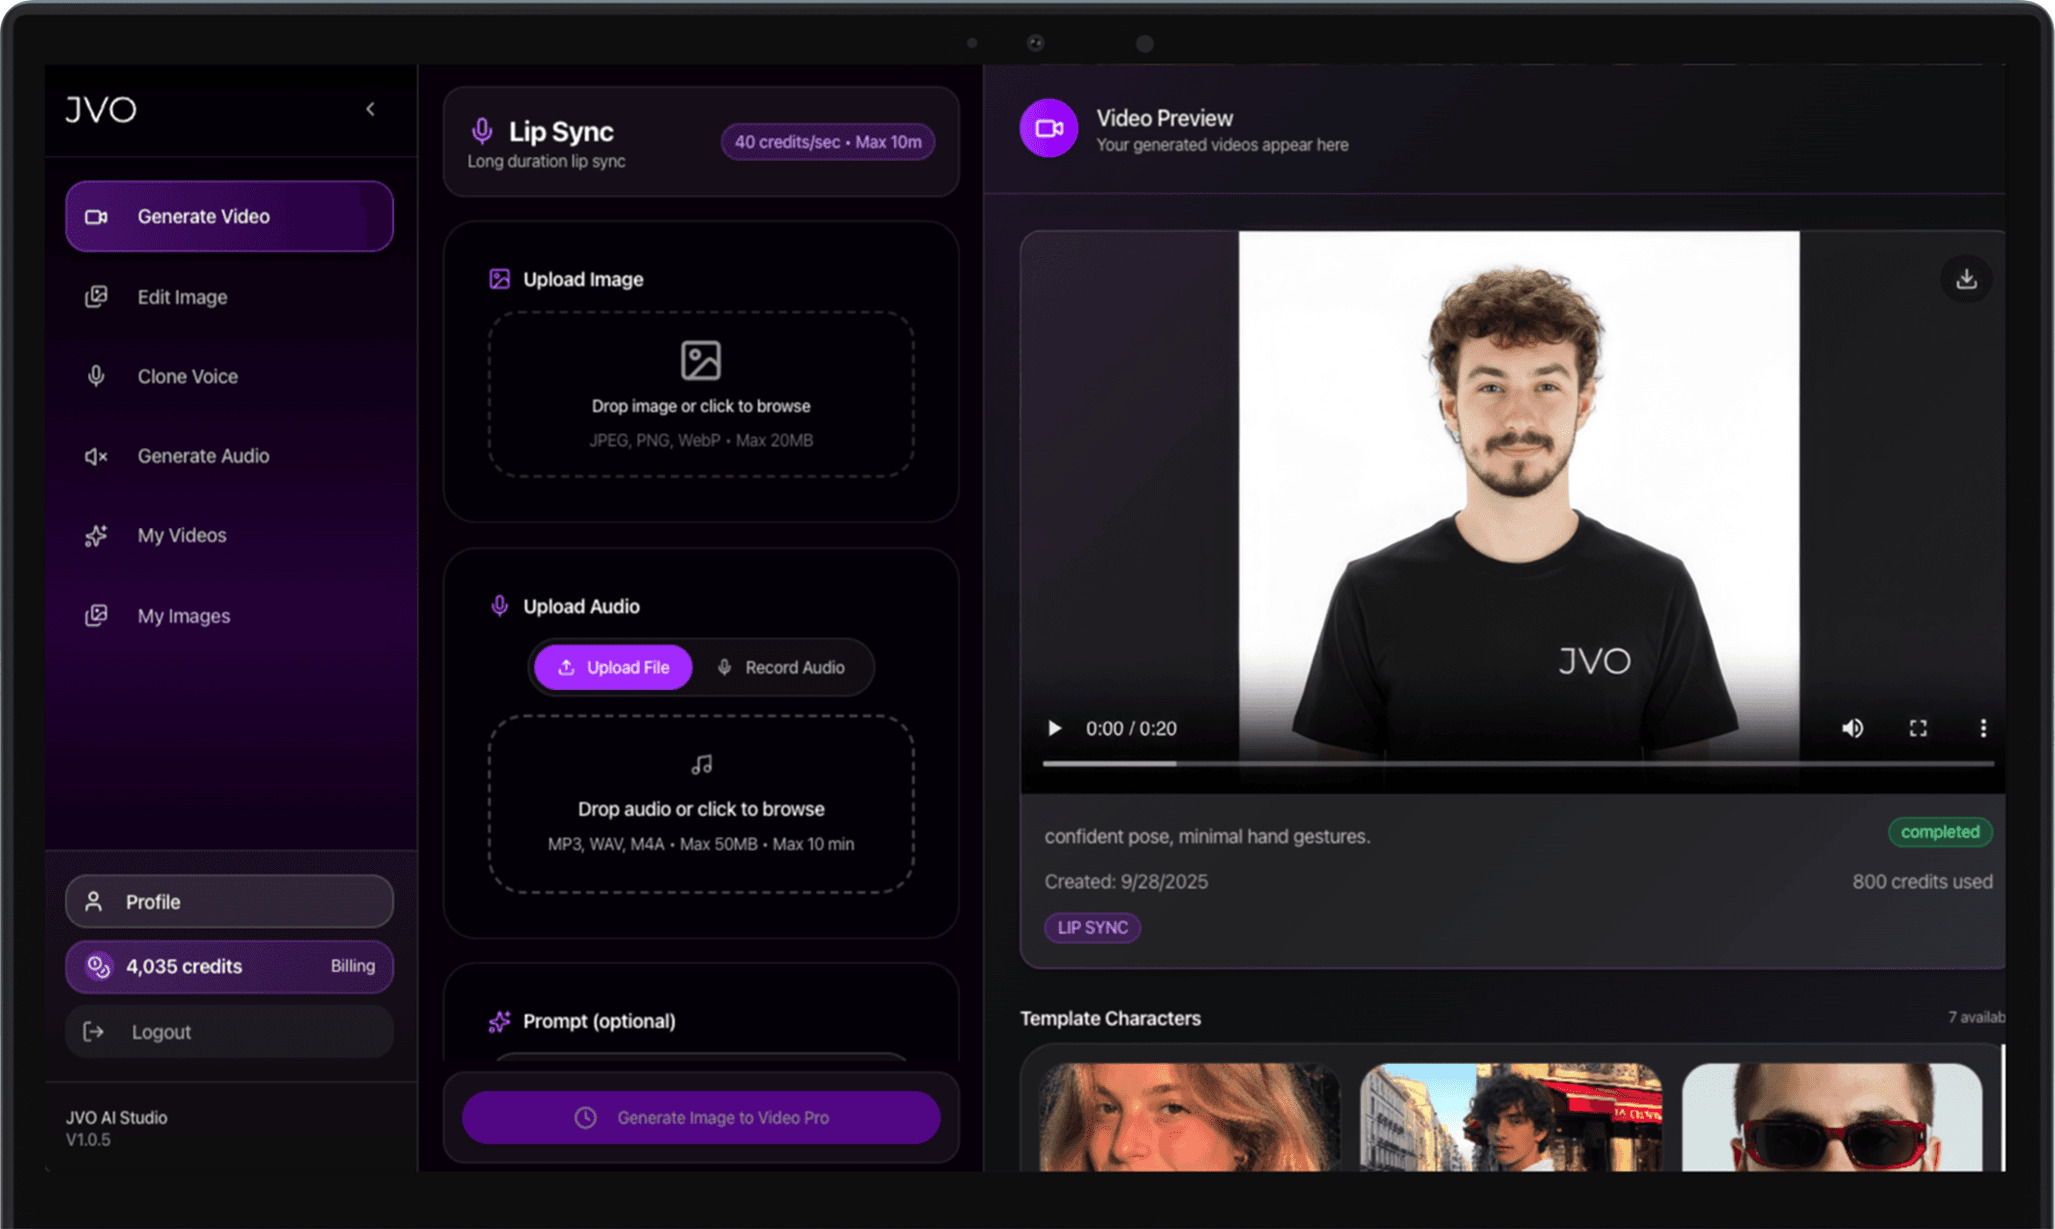Screen dimensions: 2055x1229
Task: Select the Generate Video sidebar icon
Action: click(x=96, y=216)
